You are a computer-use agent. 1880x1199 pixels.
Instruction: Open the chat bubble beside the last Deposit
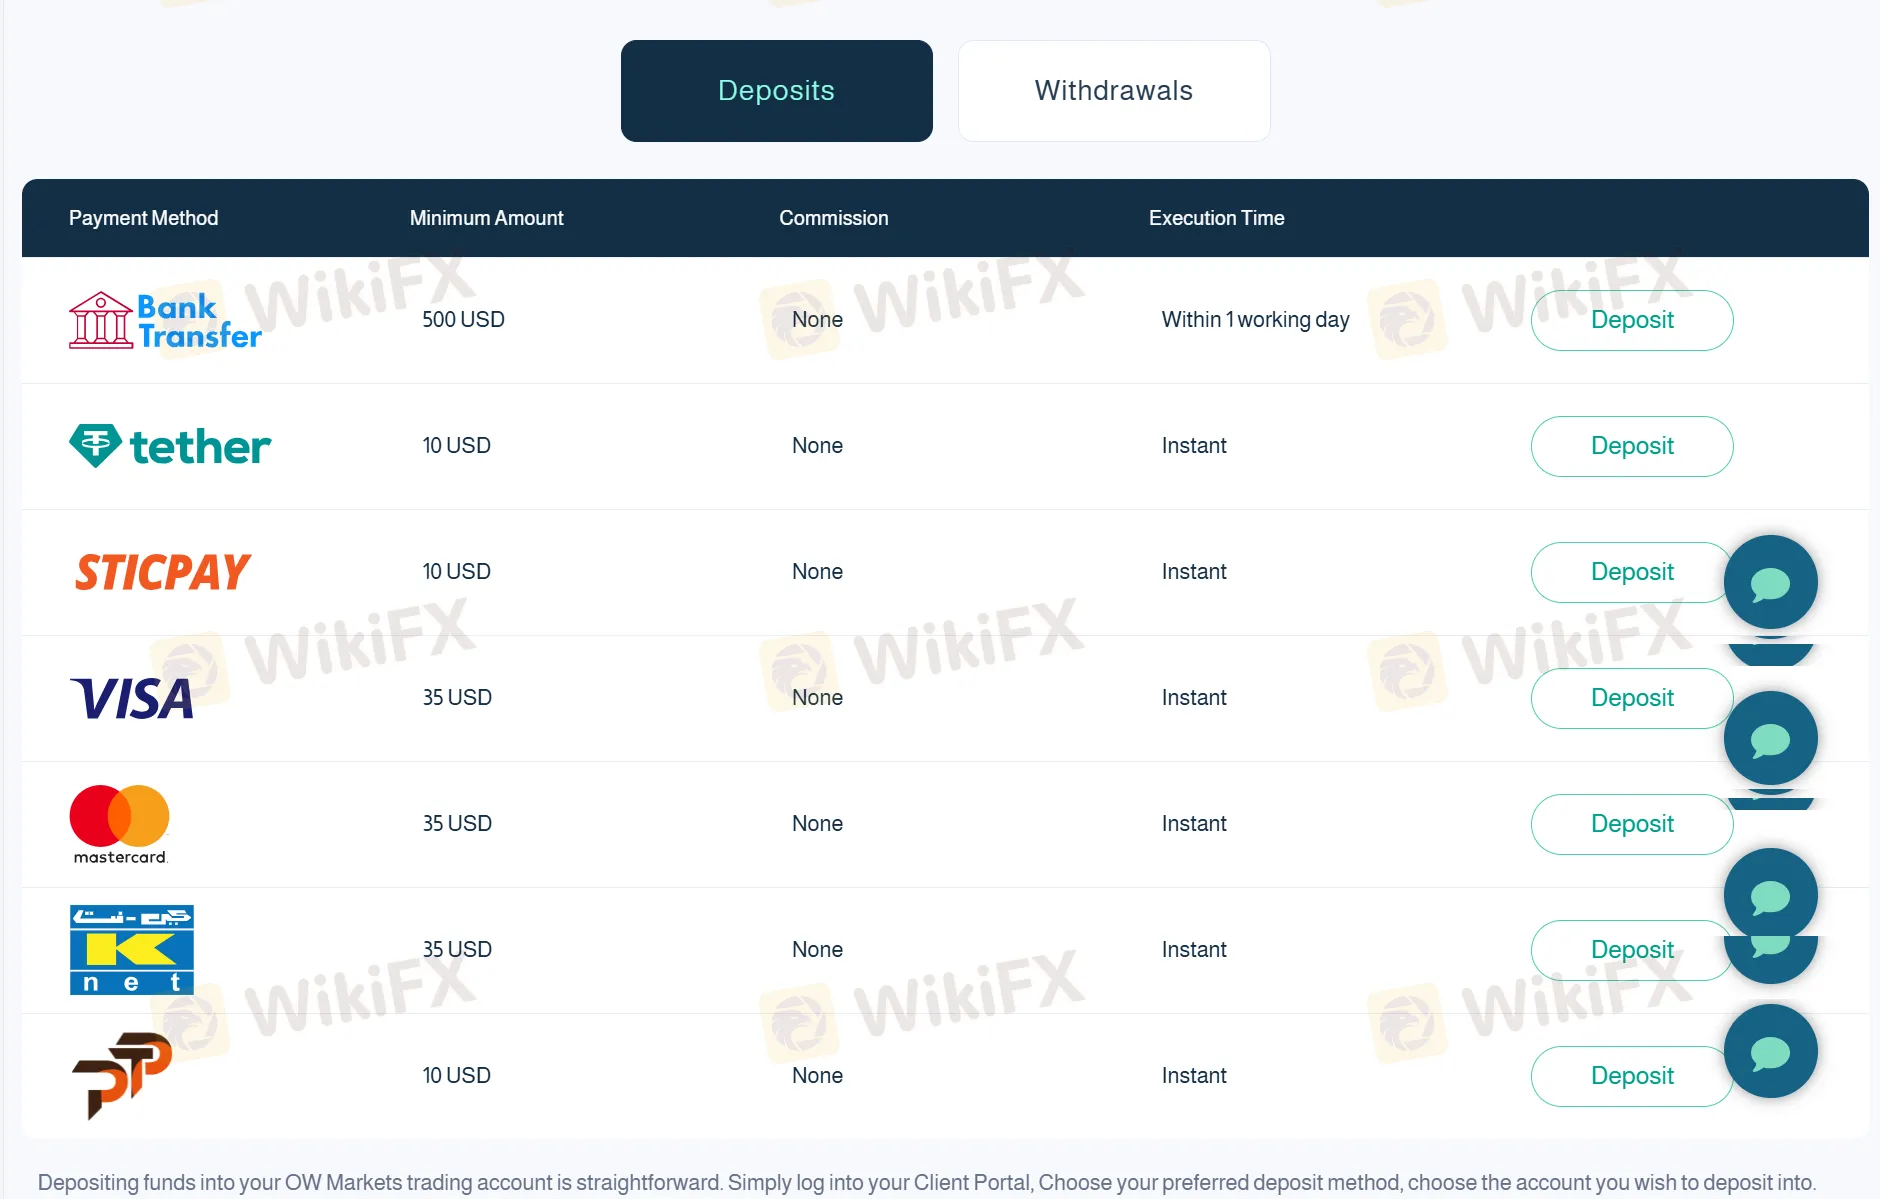tap(1771, 1051)
